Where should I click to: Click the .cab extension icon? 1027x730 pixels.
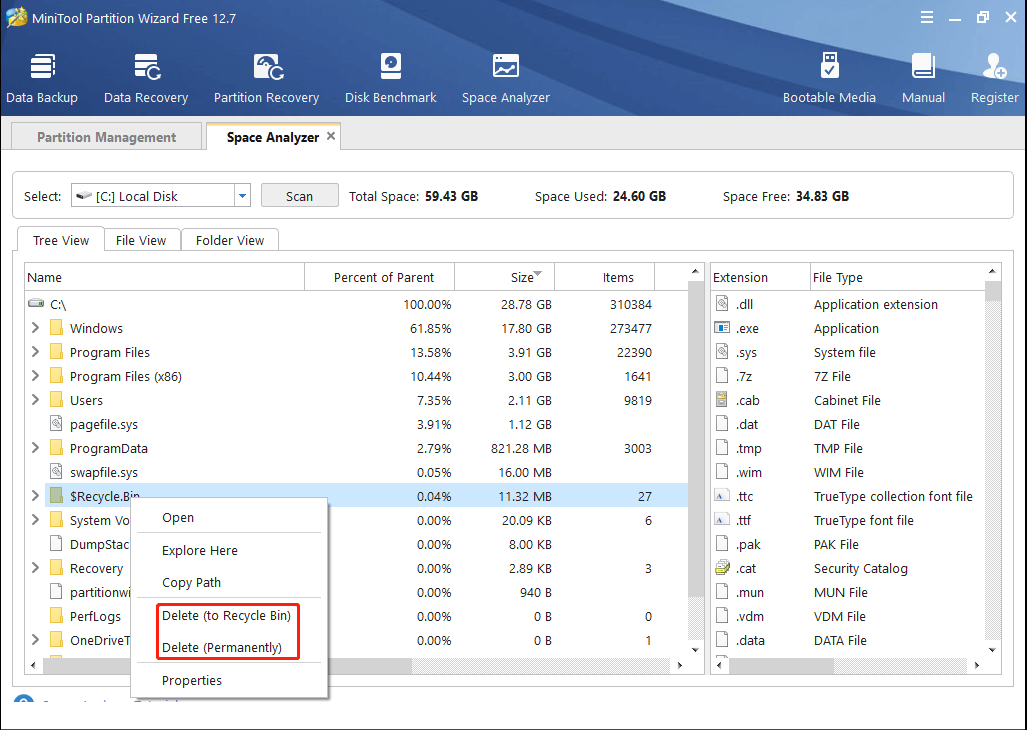click(x=722, y=400)
